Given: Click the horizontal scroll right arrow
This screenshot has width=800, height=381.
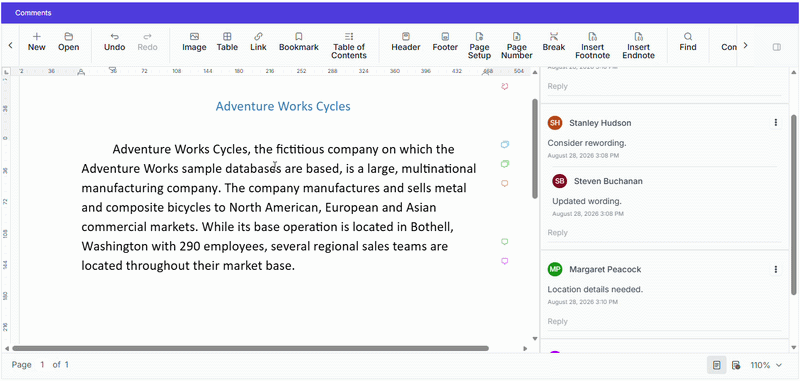Looking at the screenshot, I should [526, 348].
